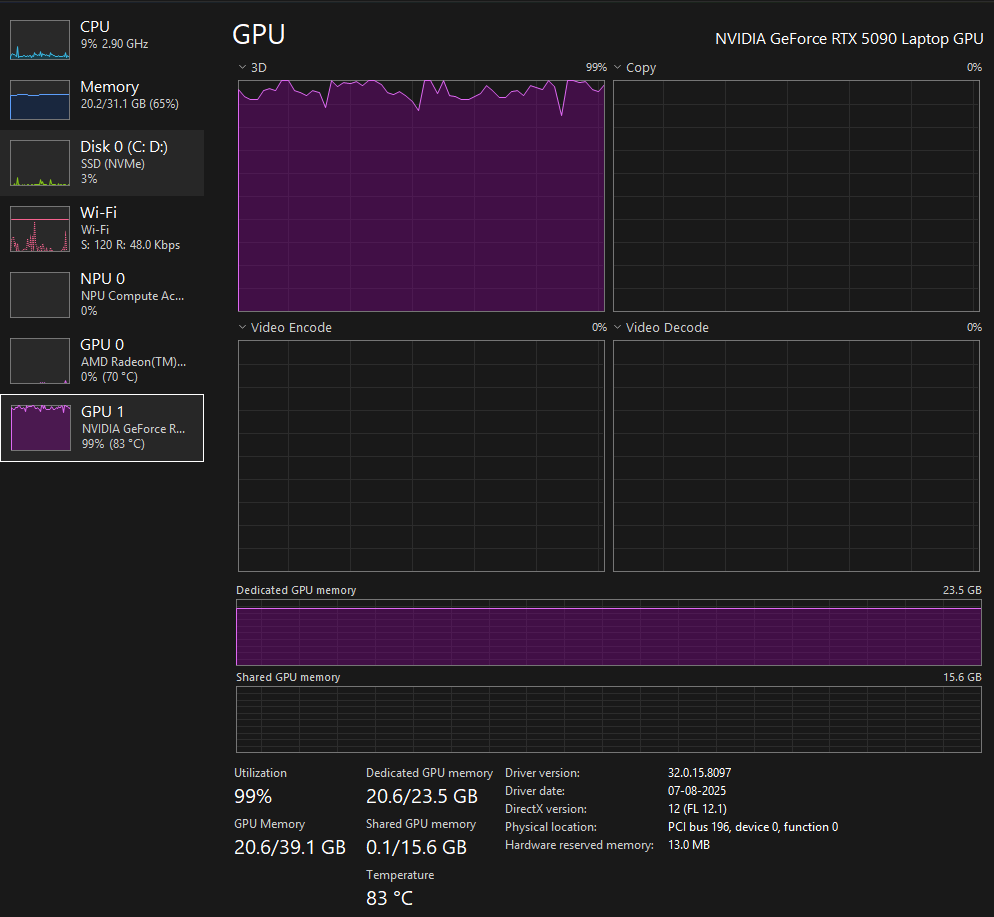Viewport: 994px width, 917px height.
Task: Select the Wi-Fi throughput graph icon
Action: (x=40, y=229)
